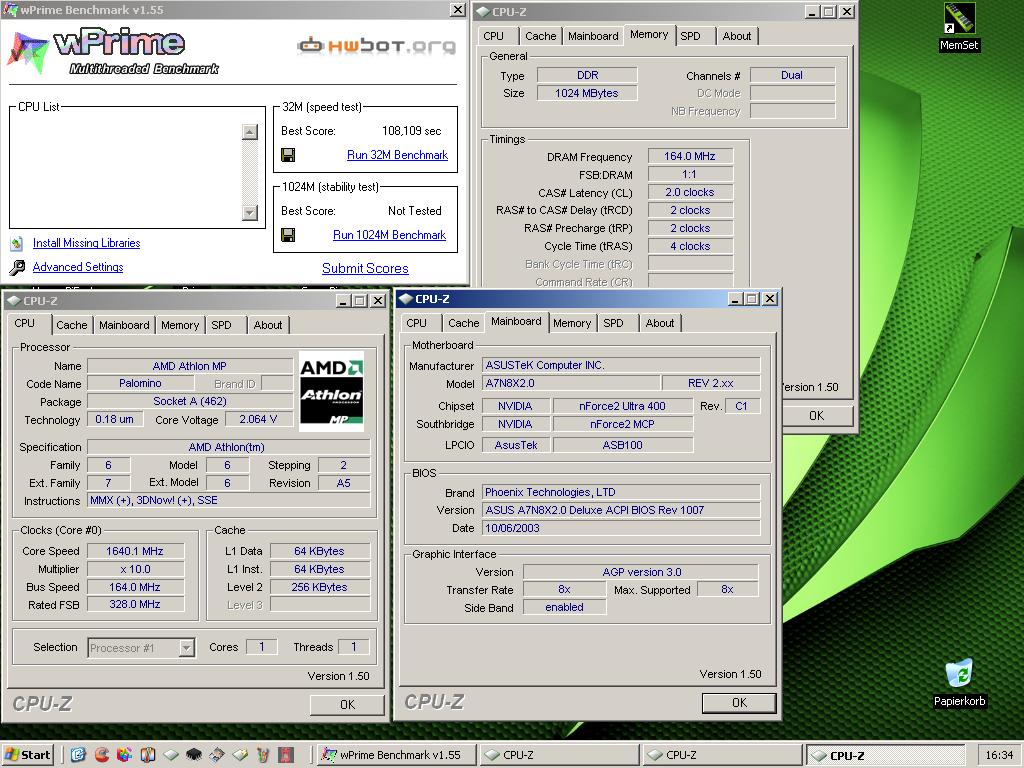Click the CAS# Latency value 2.0 clocks
Screen dimensions: 1024x768
pyautogui.click(x=690, y=192)
